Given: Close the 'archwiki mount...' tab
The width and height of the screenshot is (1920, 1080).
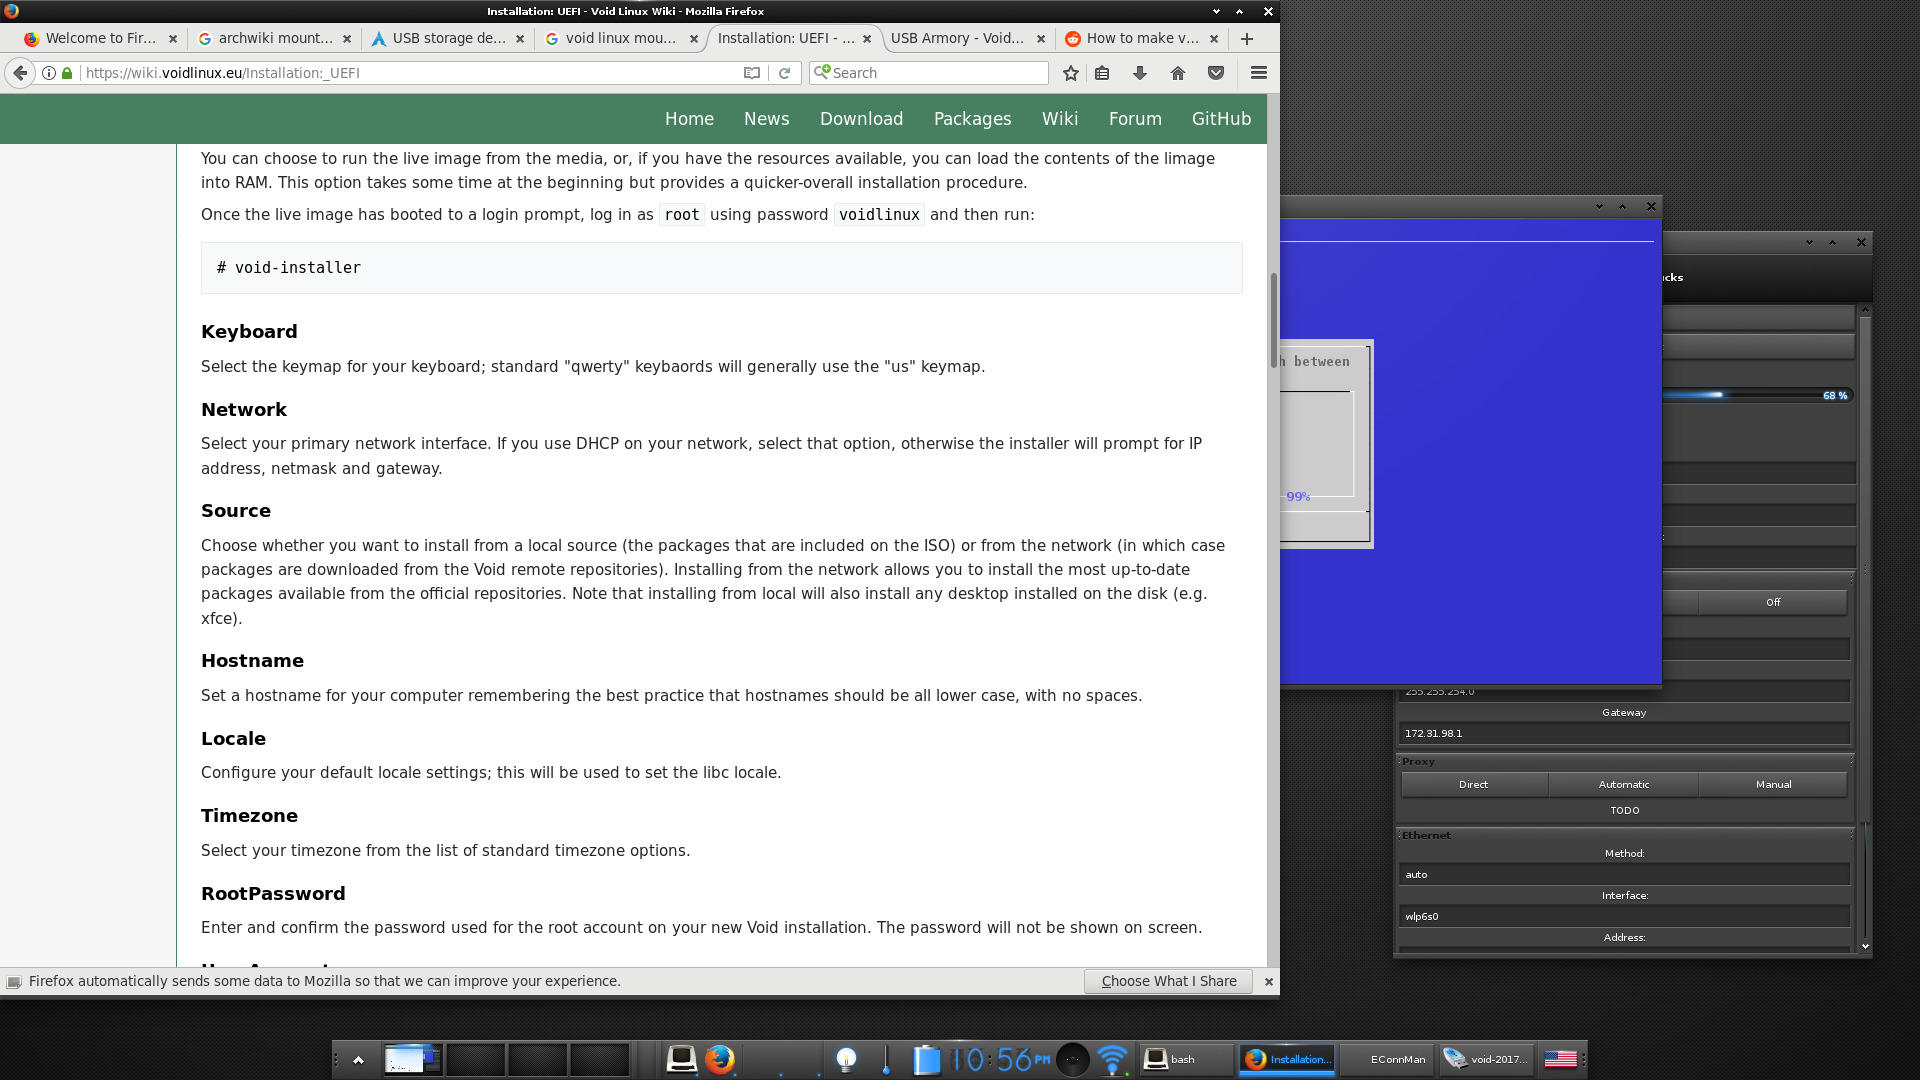Looking at the screenshot, I should point(347,39).
